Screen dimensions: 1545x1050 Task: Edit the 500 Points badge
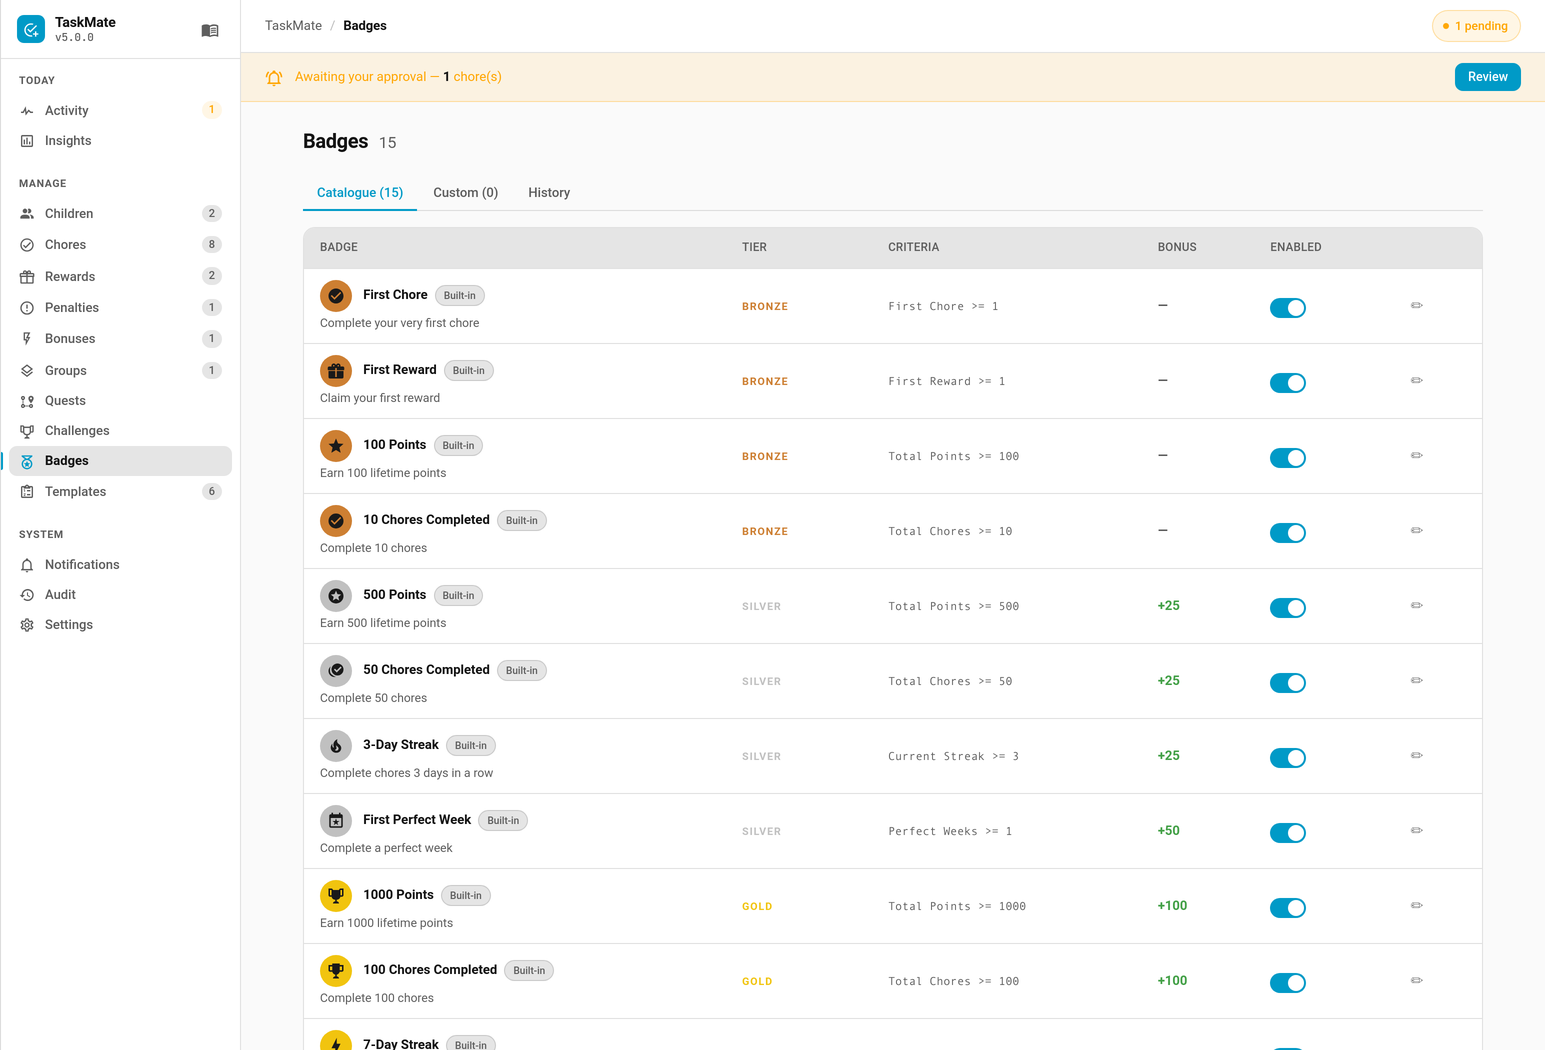[1417, 605]
